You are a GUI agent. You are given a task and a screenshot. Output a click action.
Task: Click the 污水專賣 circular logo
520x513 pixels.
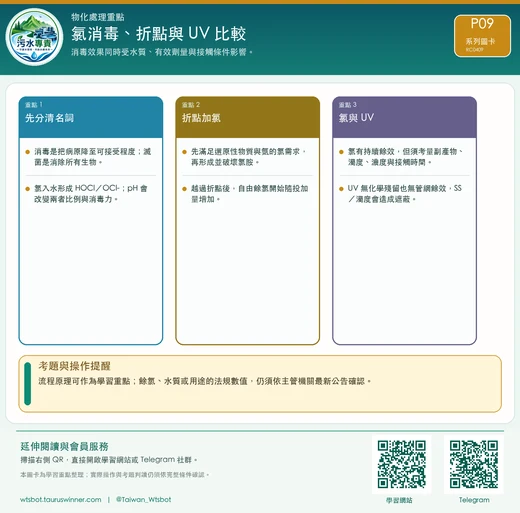[x=34, y=37]
